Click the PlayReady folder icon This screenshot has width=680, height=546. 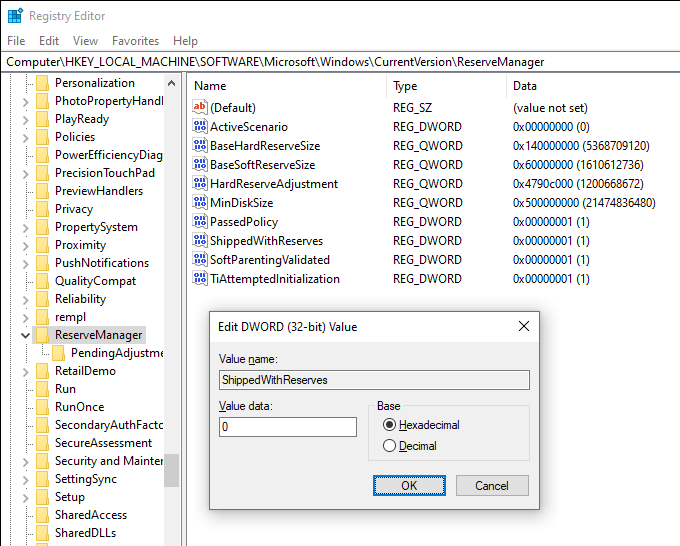click(x=42, y=119)
